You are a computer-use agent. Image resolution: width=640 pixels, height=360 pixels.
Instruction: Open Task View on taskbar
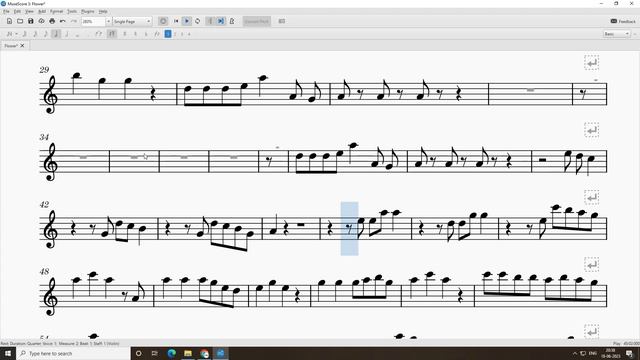click(x=155, y=353)
